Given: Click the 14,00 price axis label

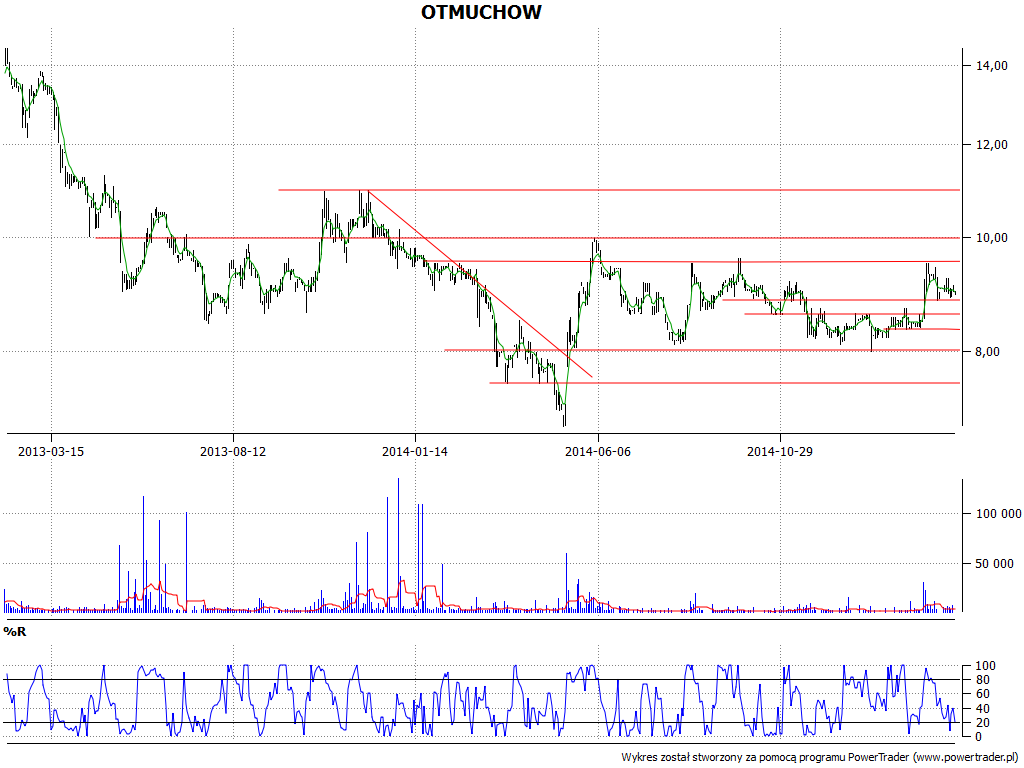Looking at the screenshot, I should click(991, 65).
